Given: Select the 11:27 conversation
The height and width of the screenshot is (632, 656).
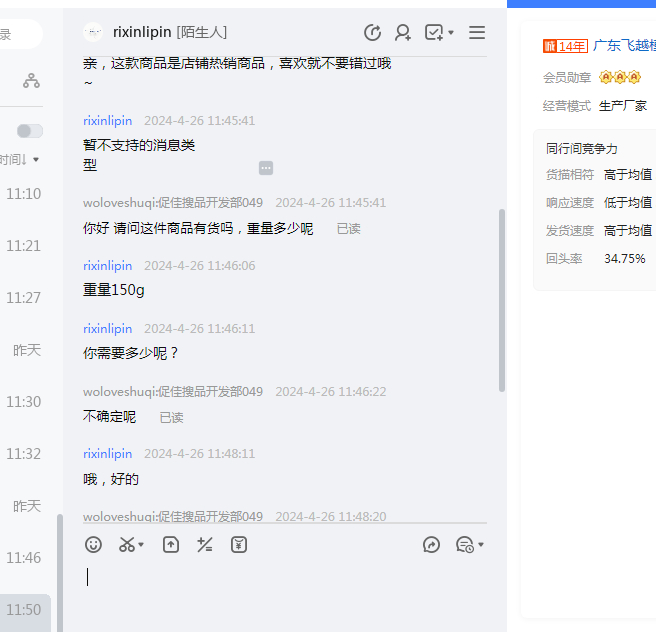Looking at the screenshot, I should pos(24,297).
